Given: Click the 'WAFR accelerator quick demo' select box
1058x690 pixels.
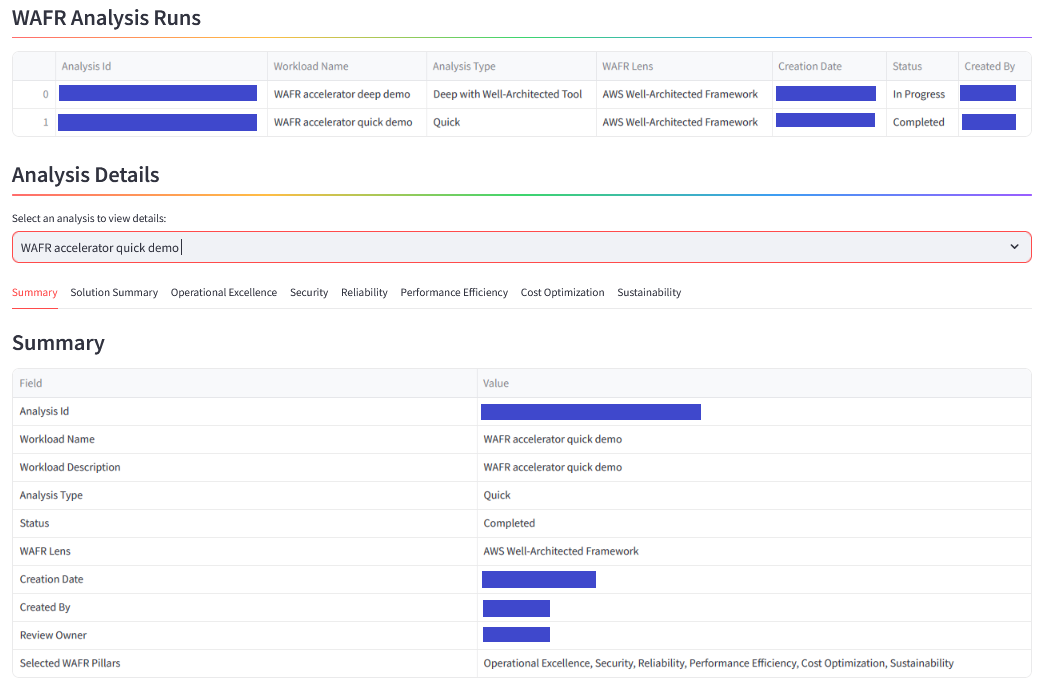Looking at the screenshot, I should coord(522,247).
